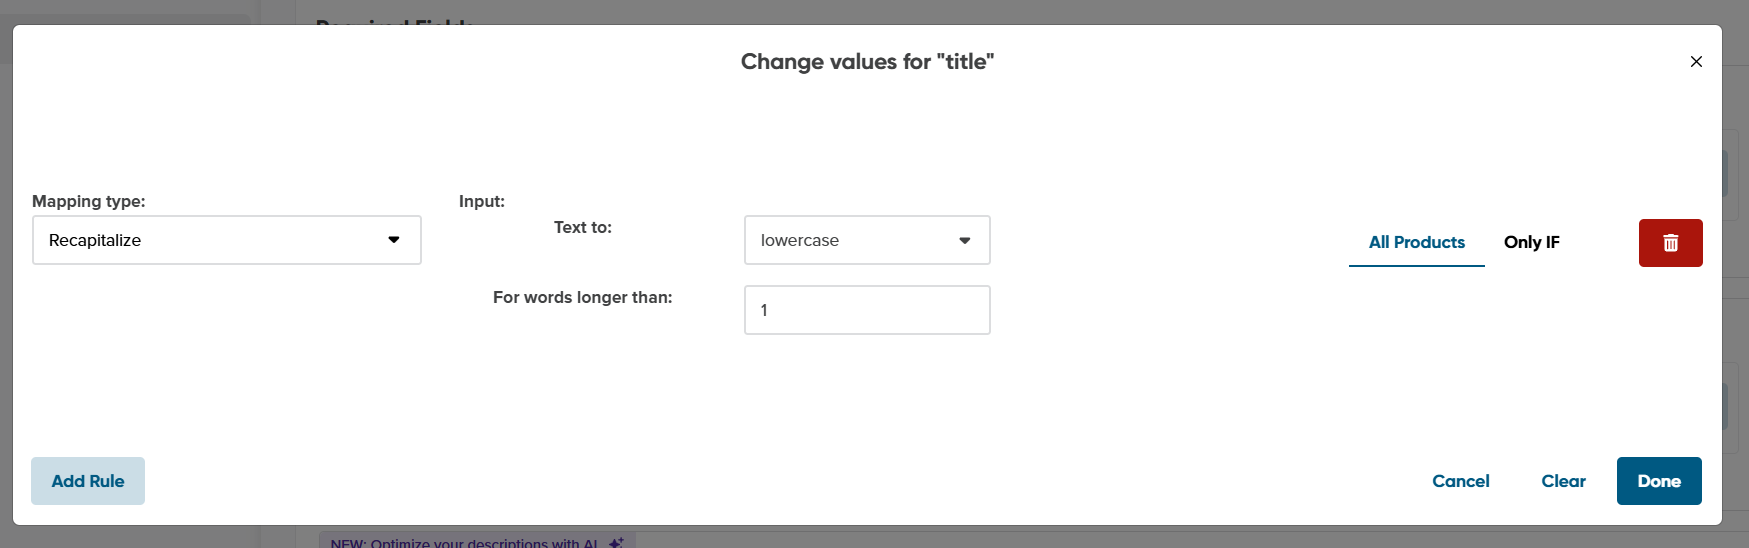Click the caret arrow in the Recapitalize dropdown
Image resolution: width=1749 pixels, height=548 pixels.
(394, 240)
